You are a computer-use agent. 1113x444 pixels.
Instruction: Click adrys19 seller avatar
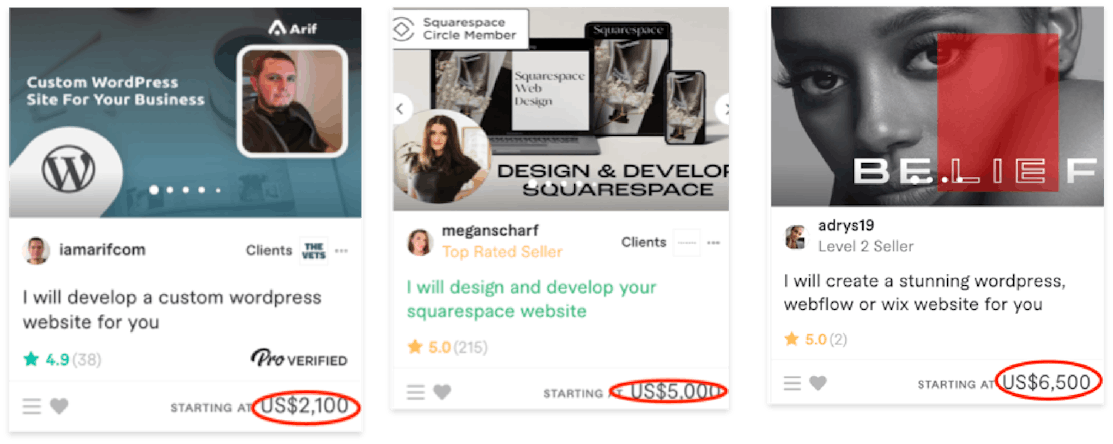[796, 237]
